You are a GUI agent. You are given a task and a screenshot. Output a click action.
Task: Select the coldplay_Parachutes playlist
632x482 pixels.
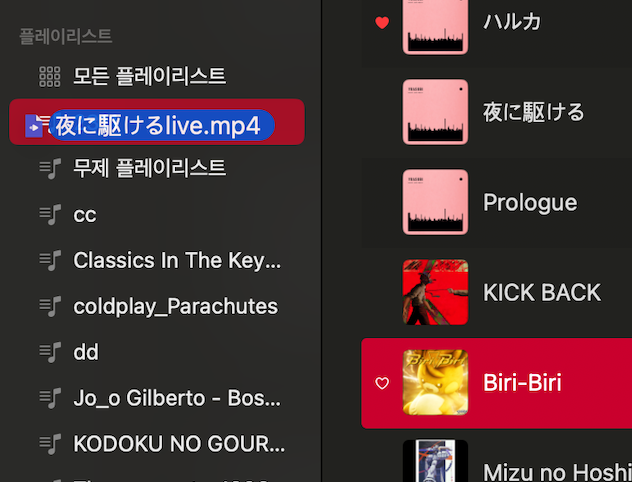[157, 306]
